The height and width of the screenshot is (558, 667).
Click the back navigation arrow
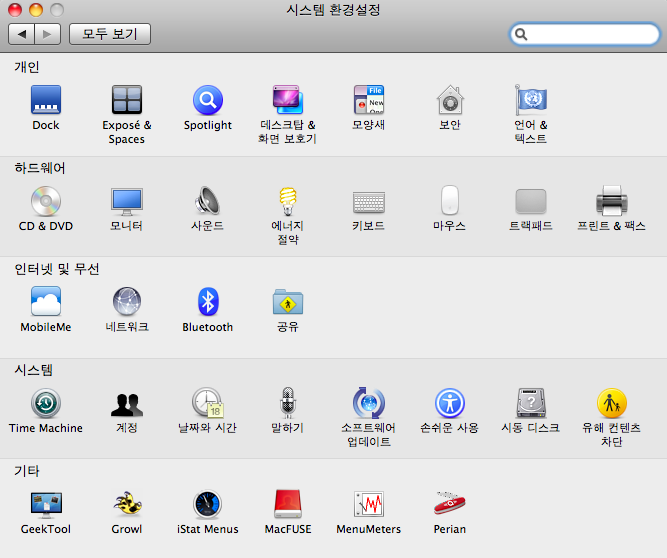22,34
